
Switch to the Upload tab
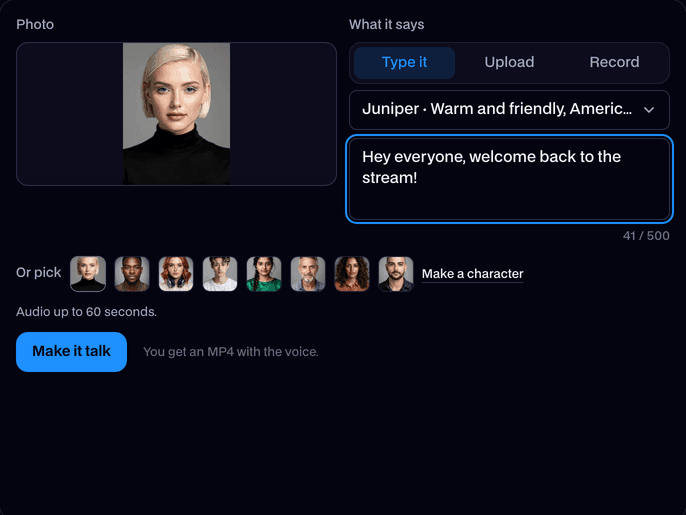click(509, 63)
